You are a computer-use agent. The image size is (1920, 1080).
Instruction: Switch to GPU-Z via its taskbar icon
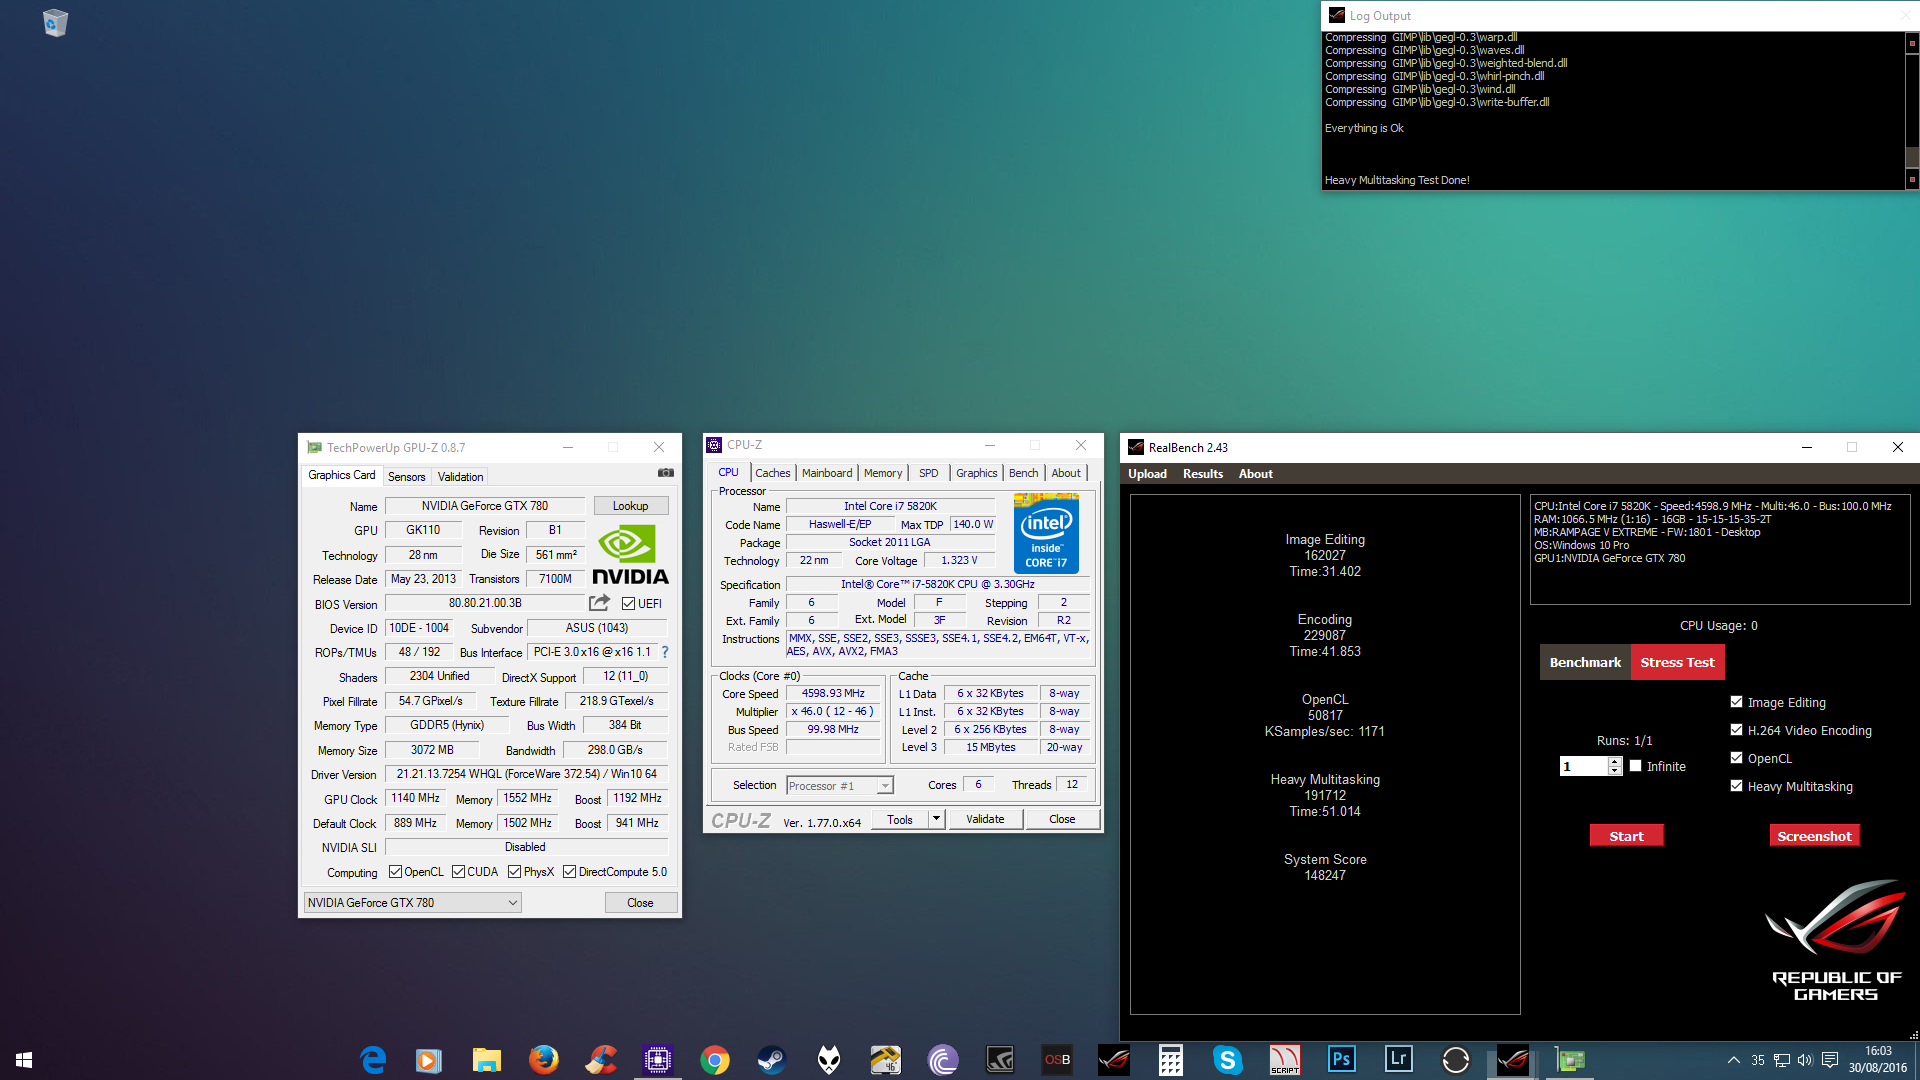(x=1570, y=1060)
